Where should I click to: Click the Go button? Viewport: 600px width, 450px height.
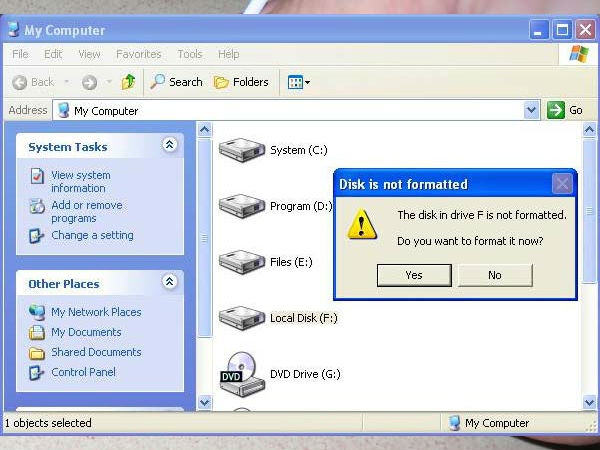point(565,110)
